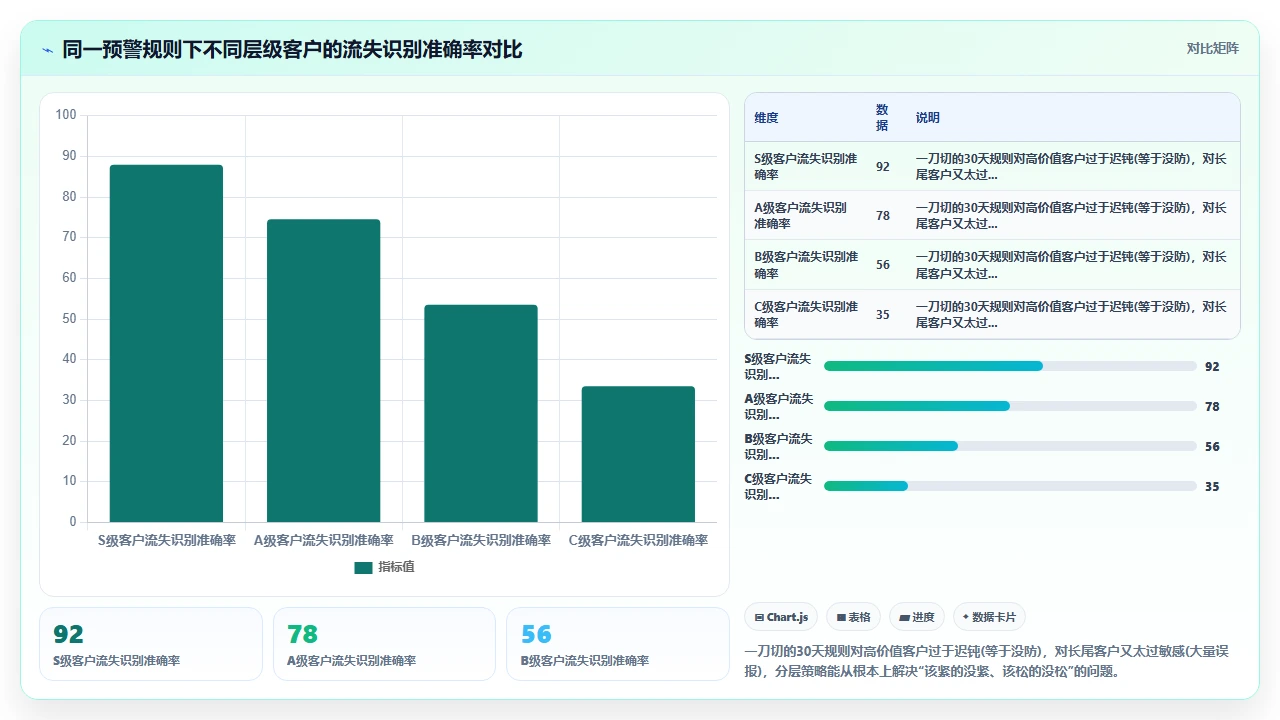
Task: Click the B级客户流失 progress bar
Action: tap(1010, 446)
